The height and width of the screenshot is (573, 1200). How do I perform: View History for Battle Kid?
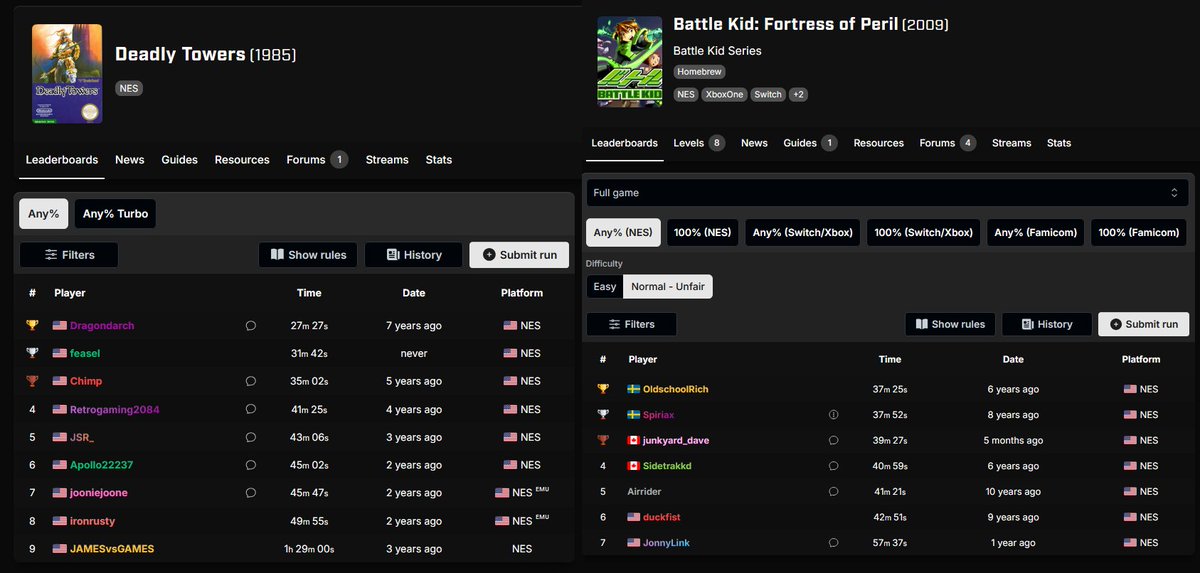[x=1046, y=324]
